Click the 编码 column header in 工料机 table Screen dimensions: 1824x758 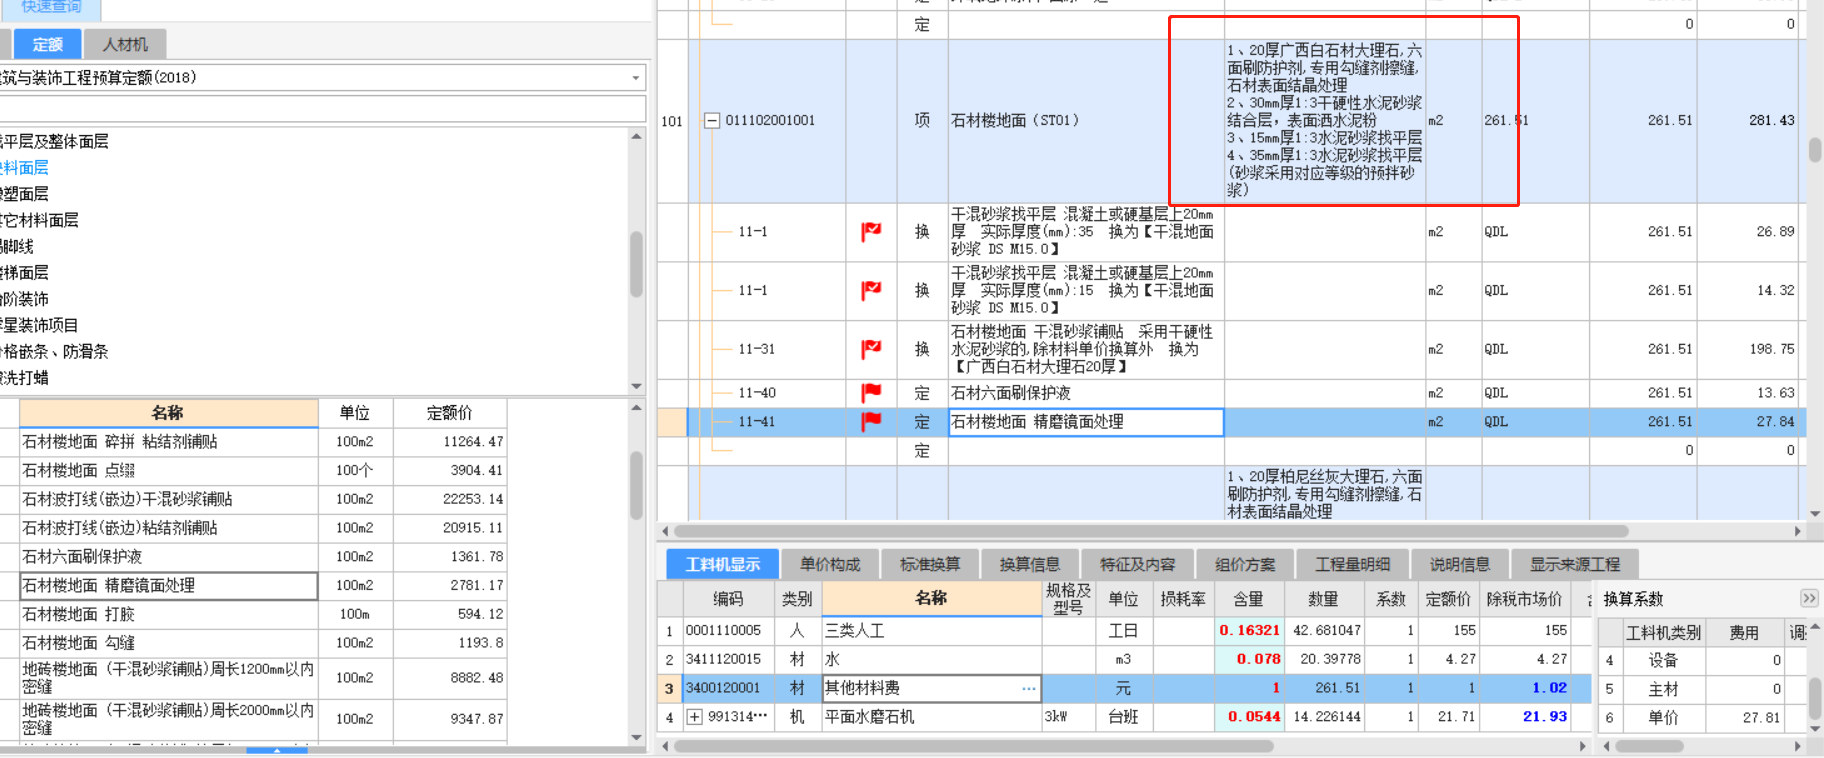click(728, 599)
